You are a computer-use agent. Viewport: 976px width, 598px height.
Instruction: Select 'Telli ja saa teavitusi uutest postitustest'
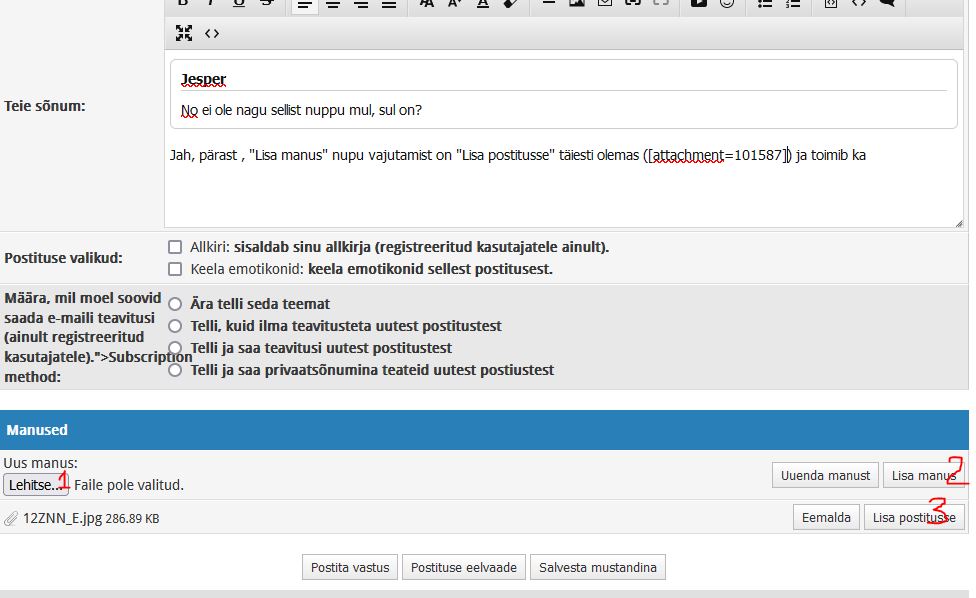[176, 348]
